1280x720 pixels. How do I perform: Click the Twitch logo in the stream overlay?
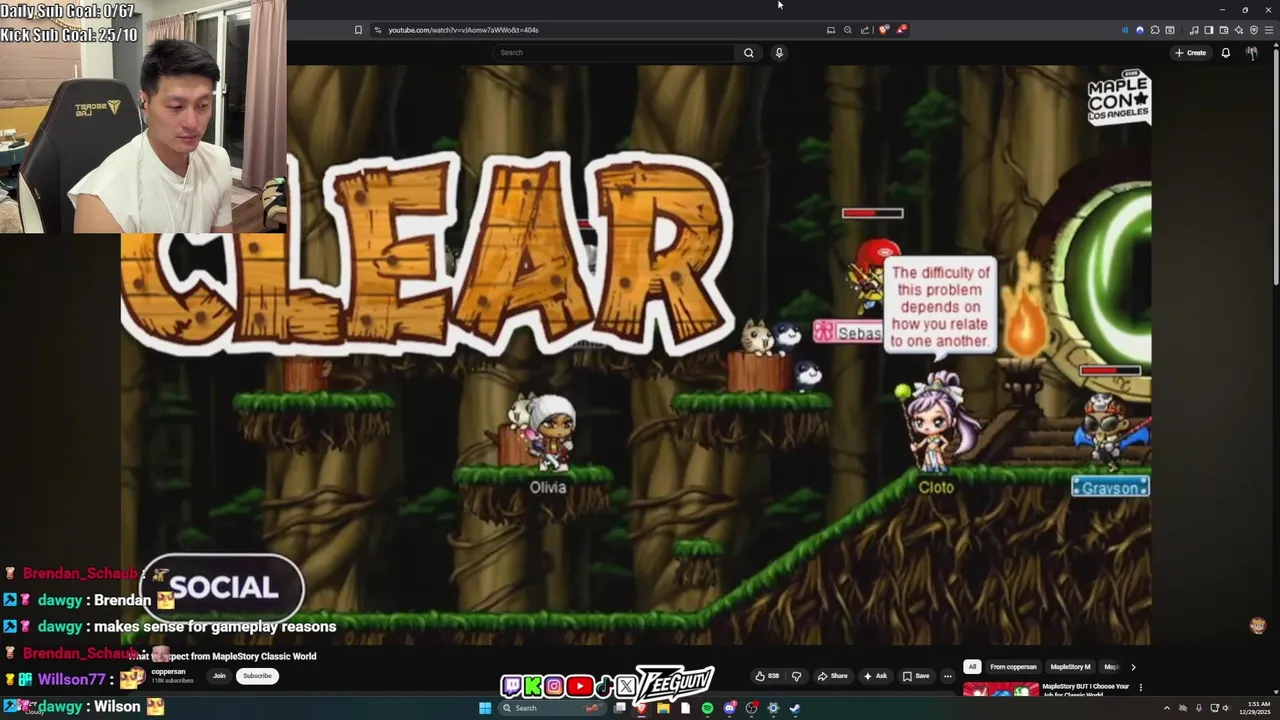point(511,686)
